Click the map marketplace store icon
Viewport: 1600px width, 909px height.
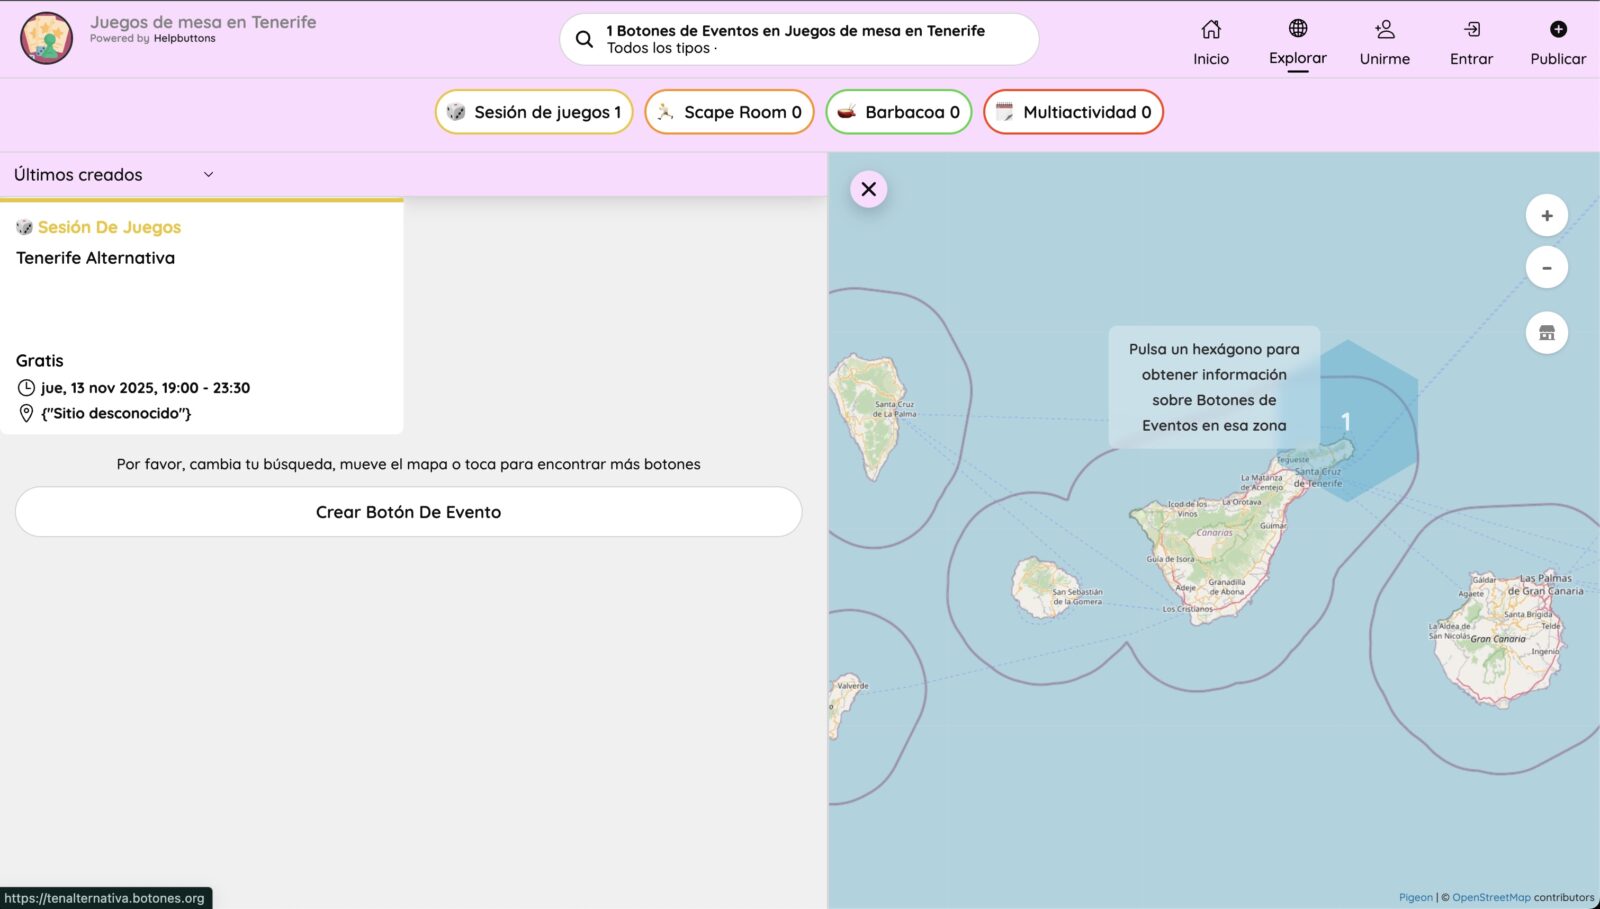tap(1546, 333)
